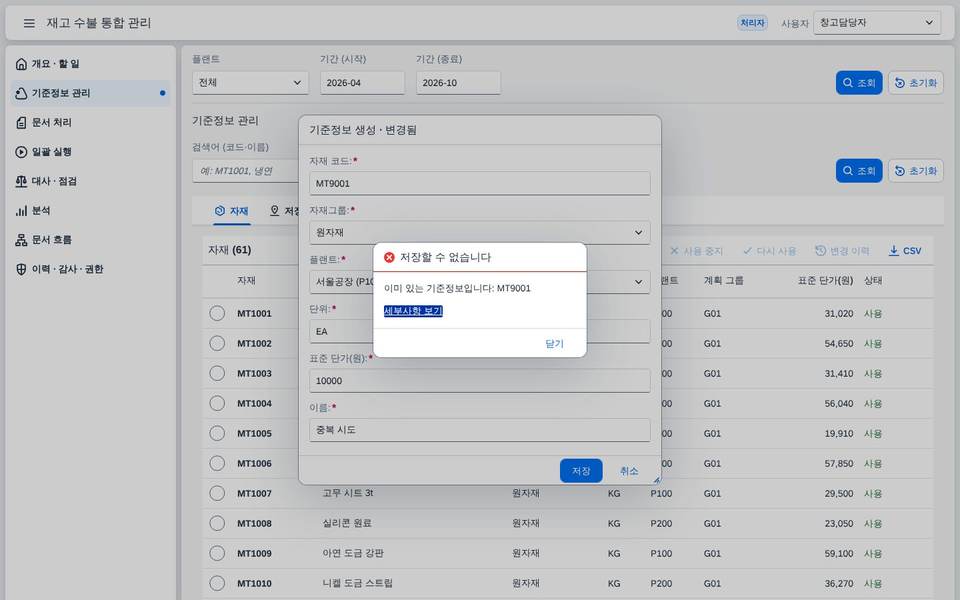Viewport: 960px width, 600px height.
Task: Select the MT1008 row radio button
Action: (217, 523)
